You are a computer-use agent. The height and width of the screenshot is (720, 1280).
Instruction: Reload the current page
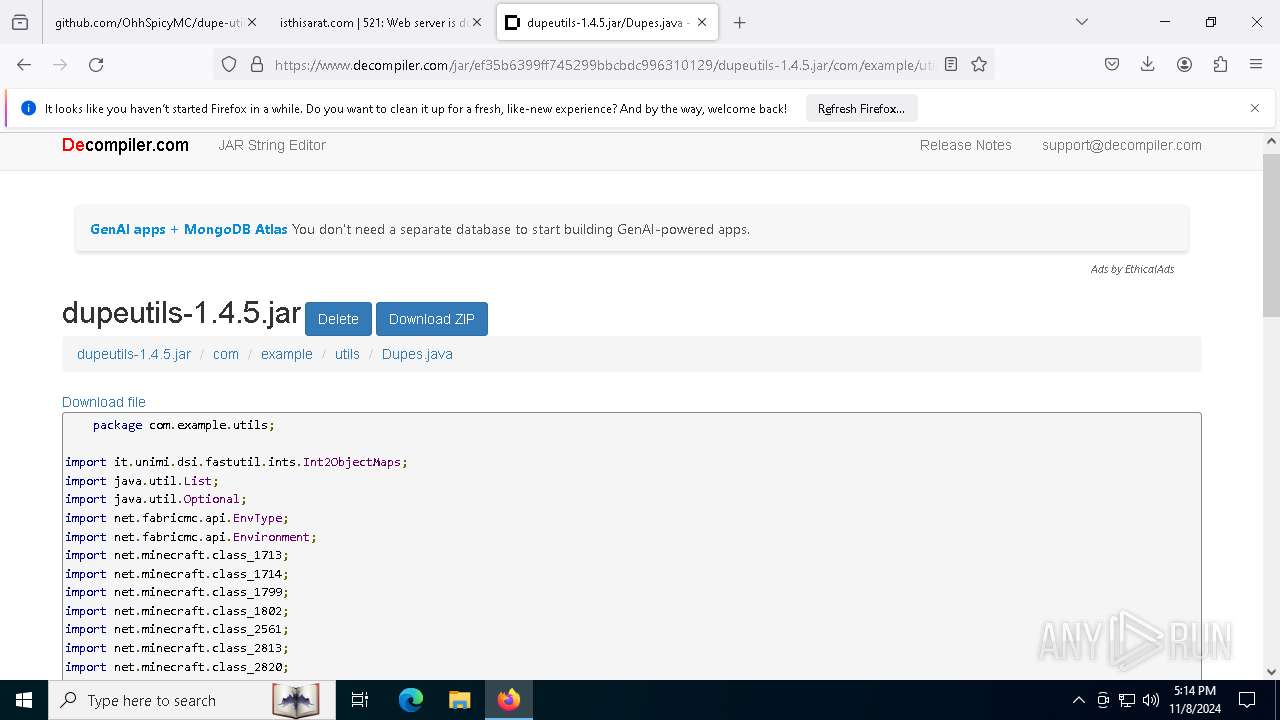click(96, 64)
